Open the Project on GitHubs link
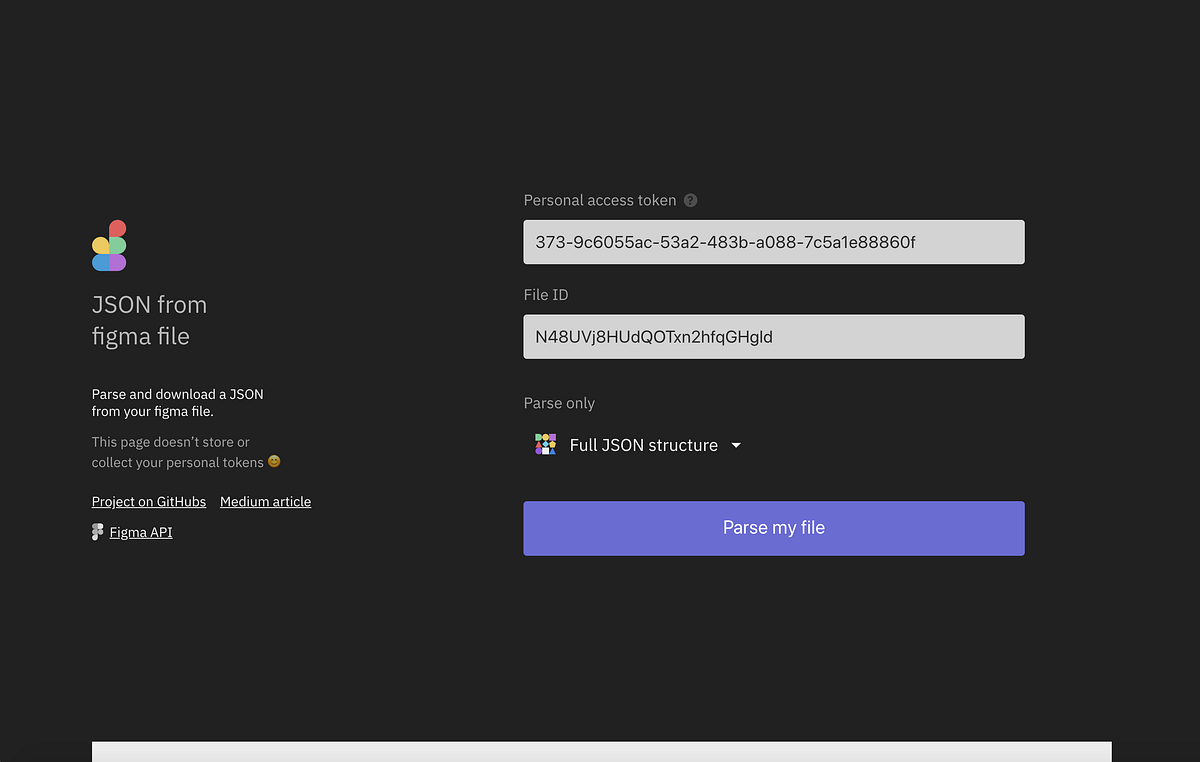The height and width of the screenshot is (762, 1200). pos(148,501)
